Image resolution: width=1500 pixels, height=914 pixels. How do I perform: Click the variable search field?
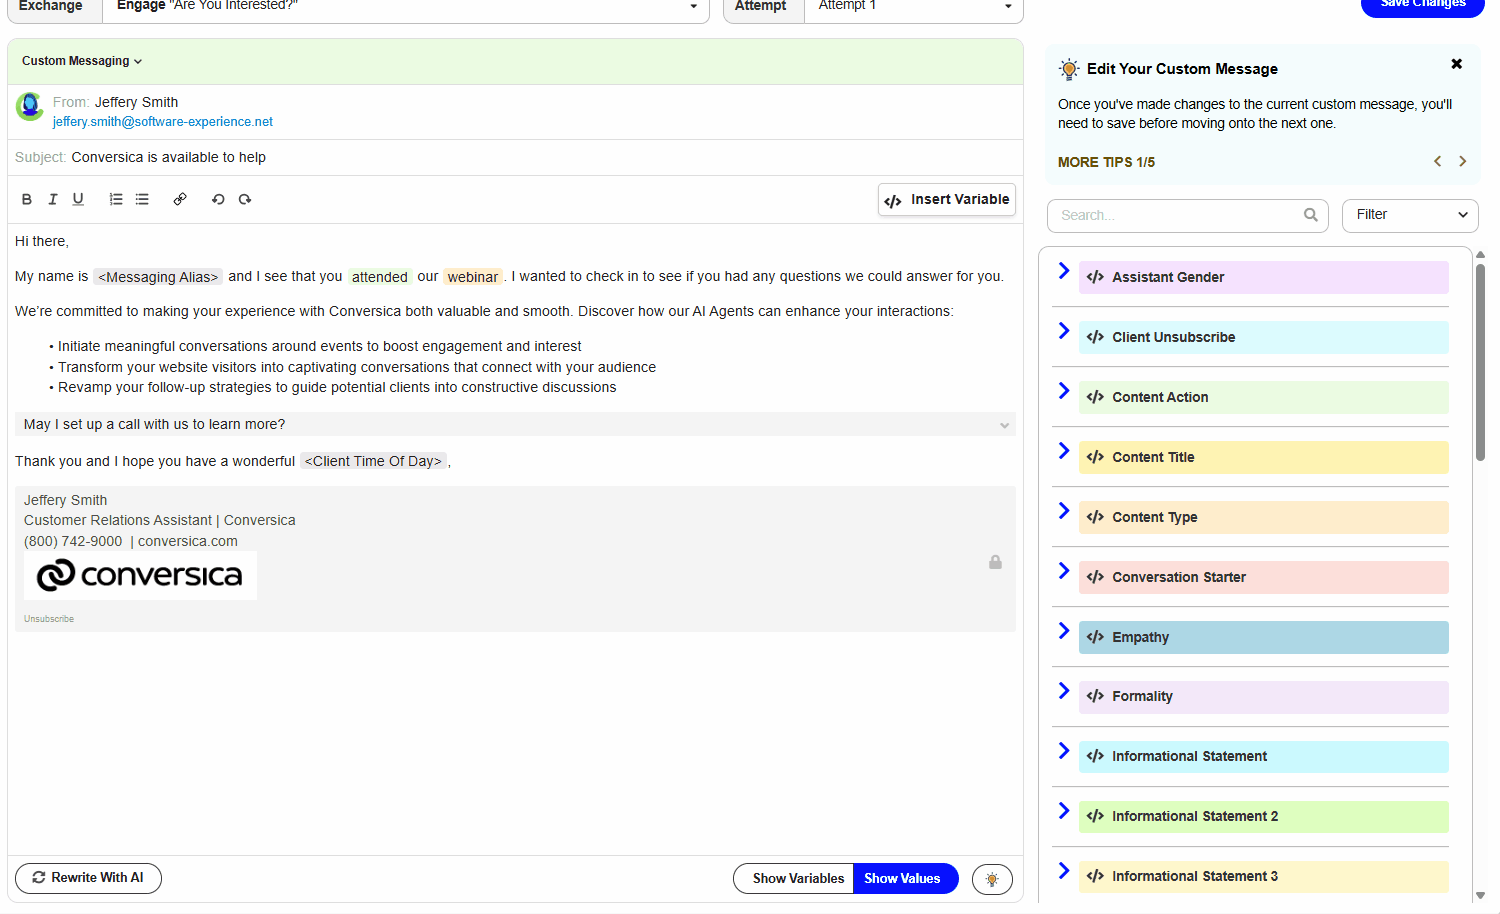pyautogui.click(x=1180, y=215)
